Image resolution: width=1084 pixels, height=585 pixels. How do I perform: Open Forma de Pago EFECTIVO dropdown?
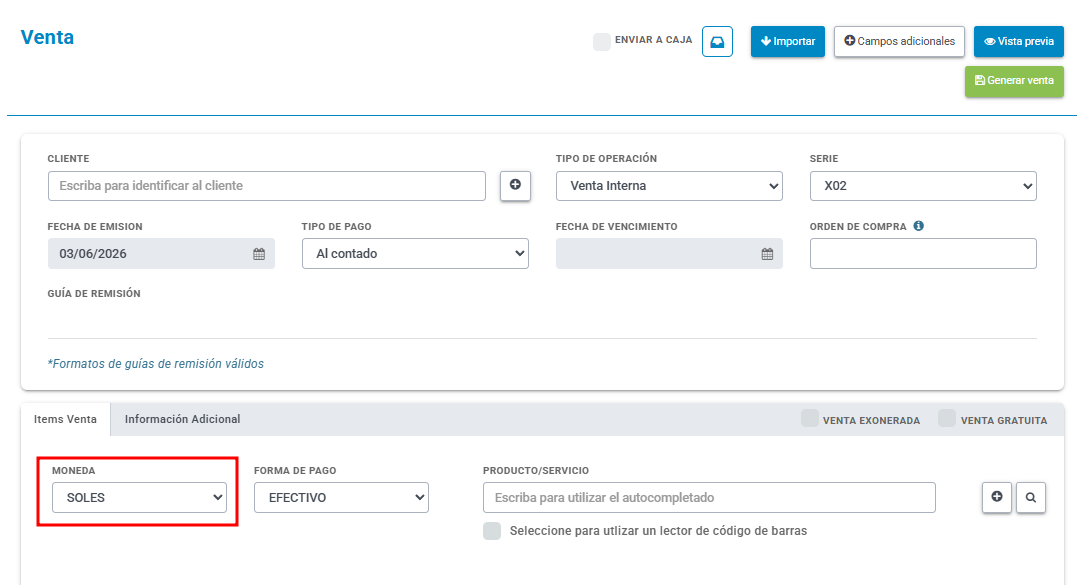point(342,497)
